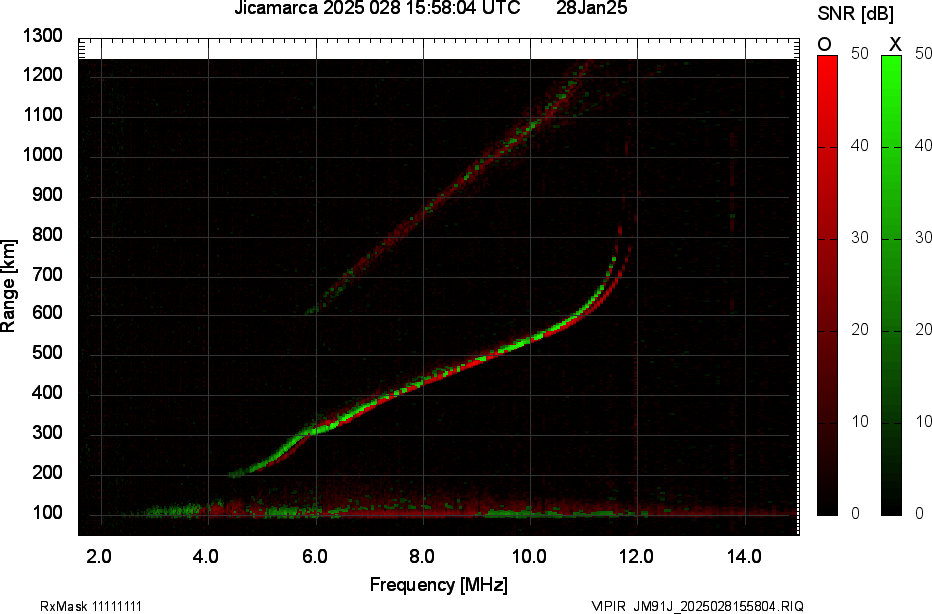Click the 2.0 frequency tick label
932x614 pixels.
point(99,557)
